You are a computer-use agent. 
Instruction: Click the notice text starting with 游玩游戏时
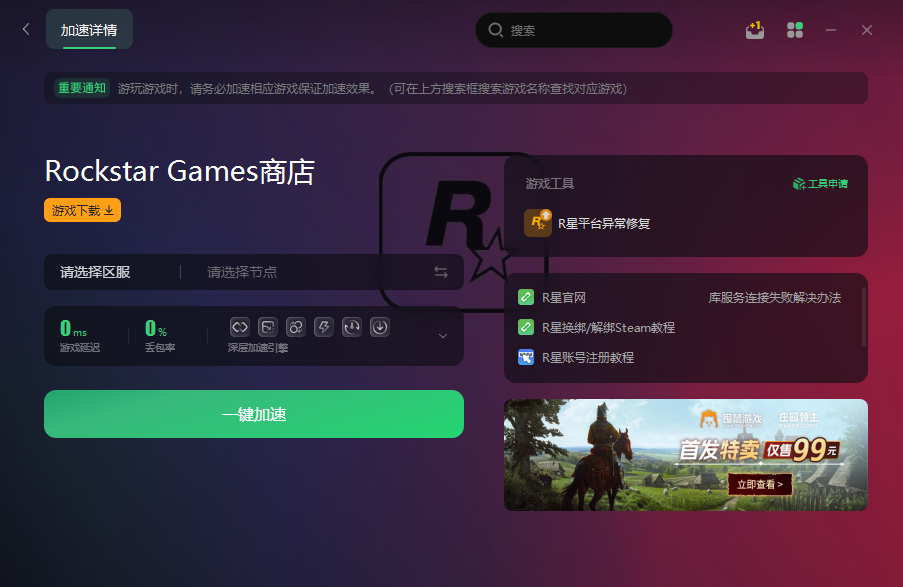coord(373,89)
